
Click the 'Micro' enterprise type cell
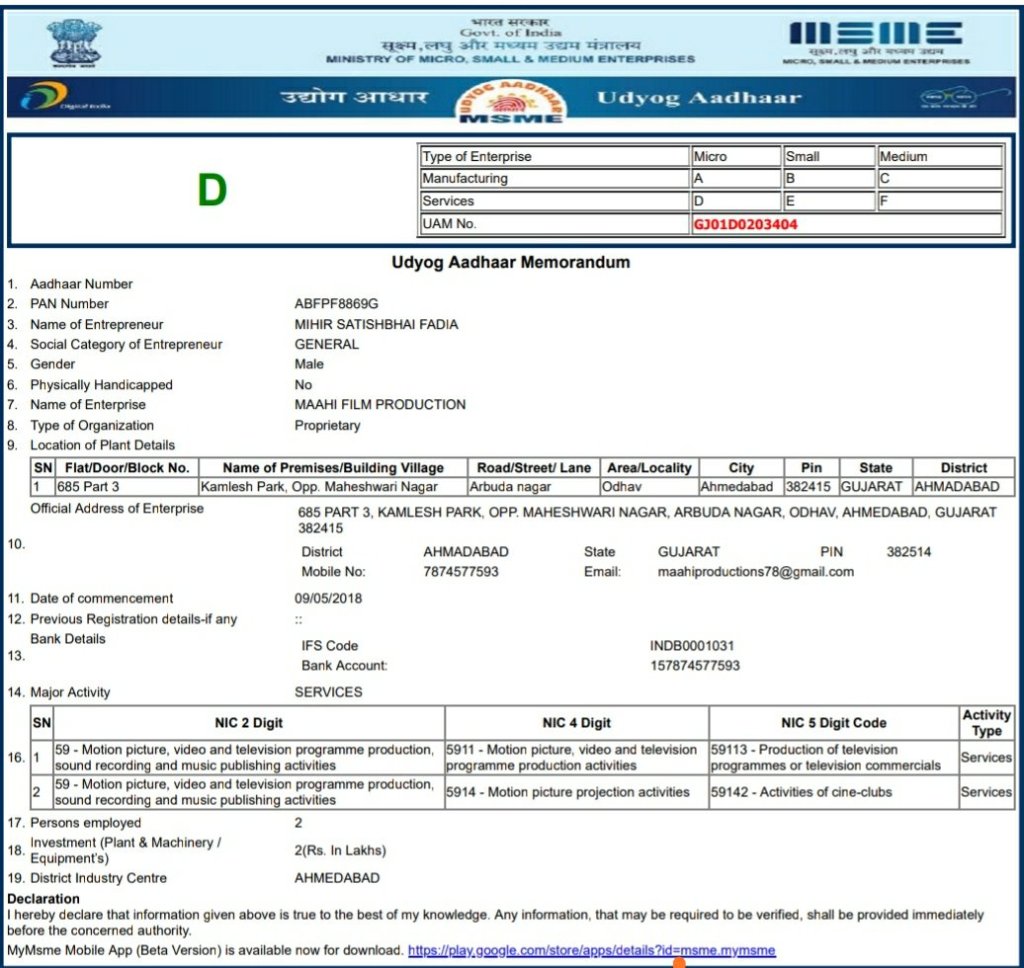(735, 157)
